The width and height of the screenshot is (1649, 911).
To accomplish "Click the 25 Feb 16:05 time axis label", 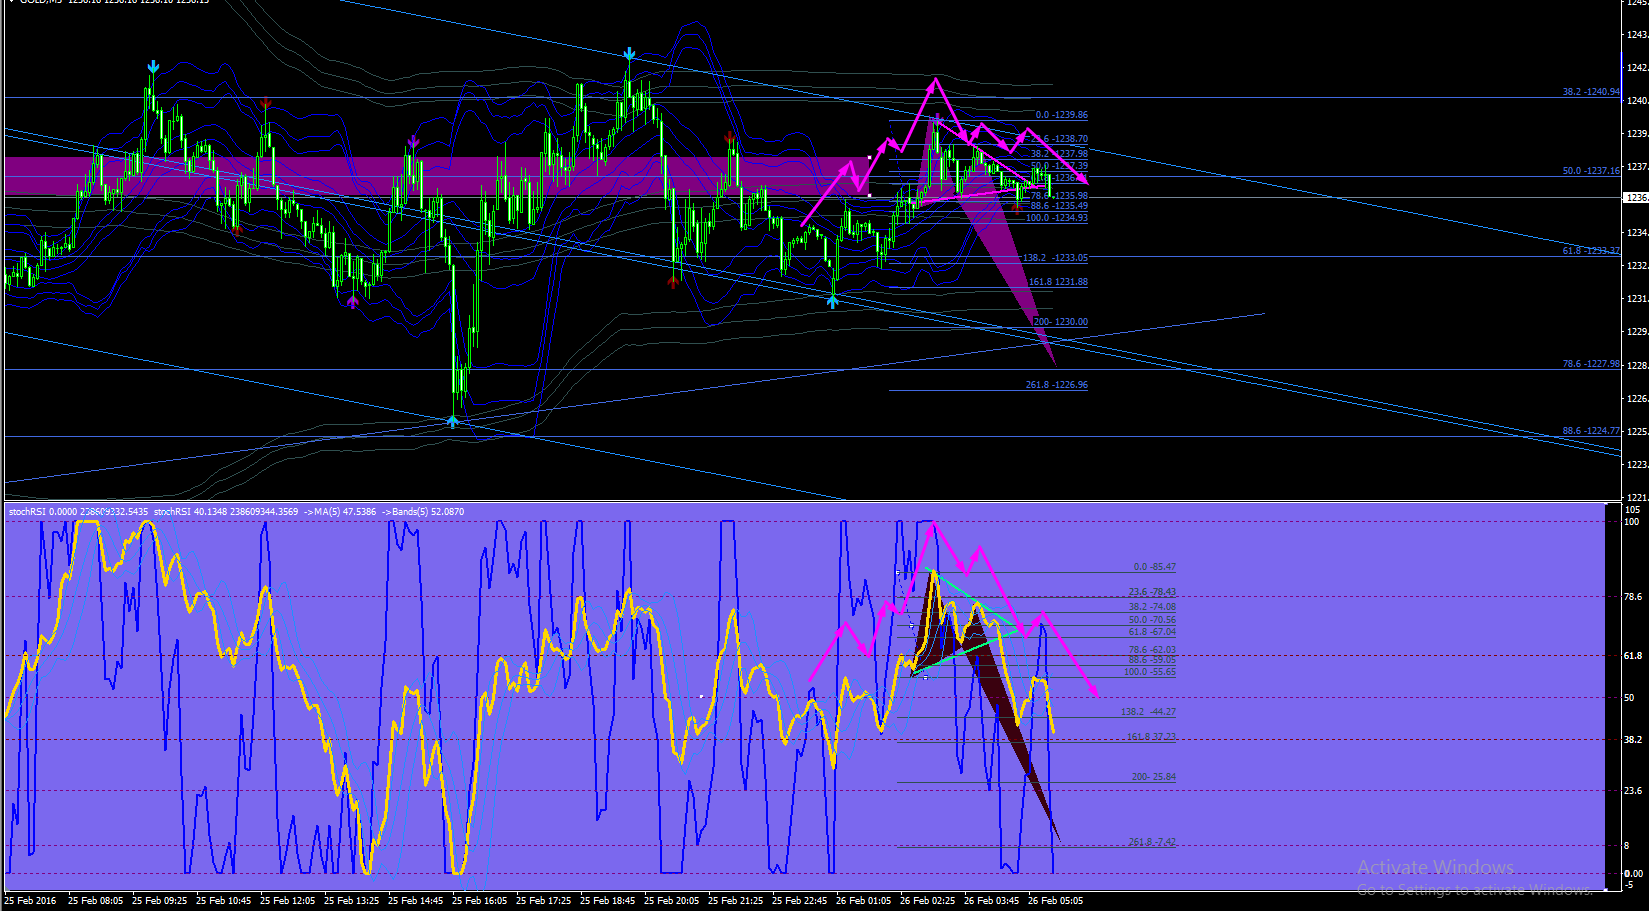I will (x=480, y=901).
